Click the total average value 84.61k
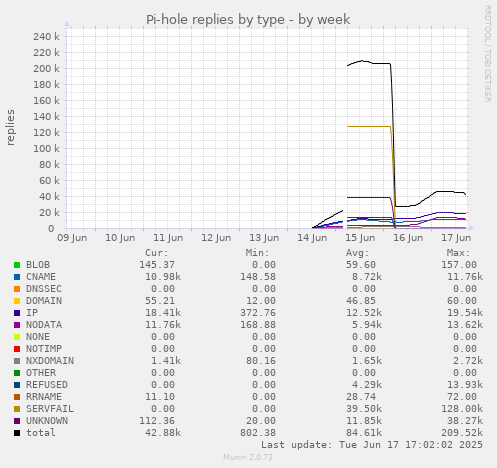This screenshot has width=497, height=468. point(364,433)
